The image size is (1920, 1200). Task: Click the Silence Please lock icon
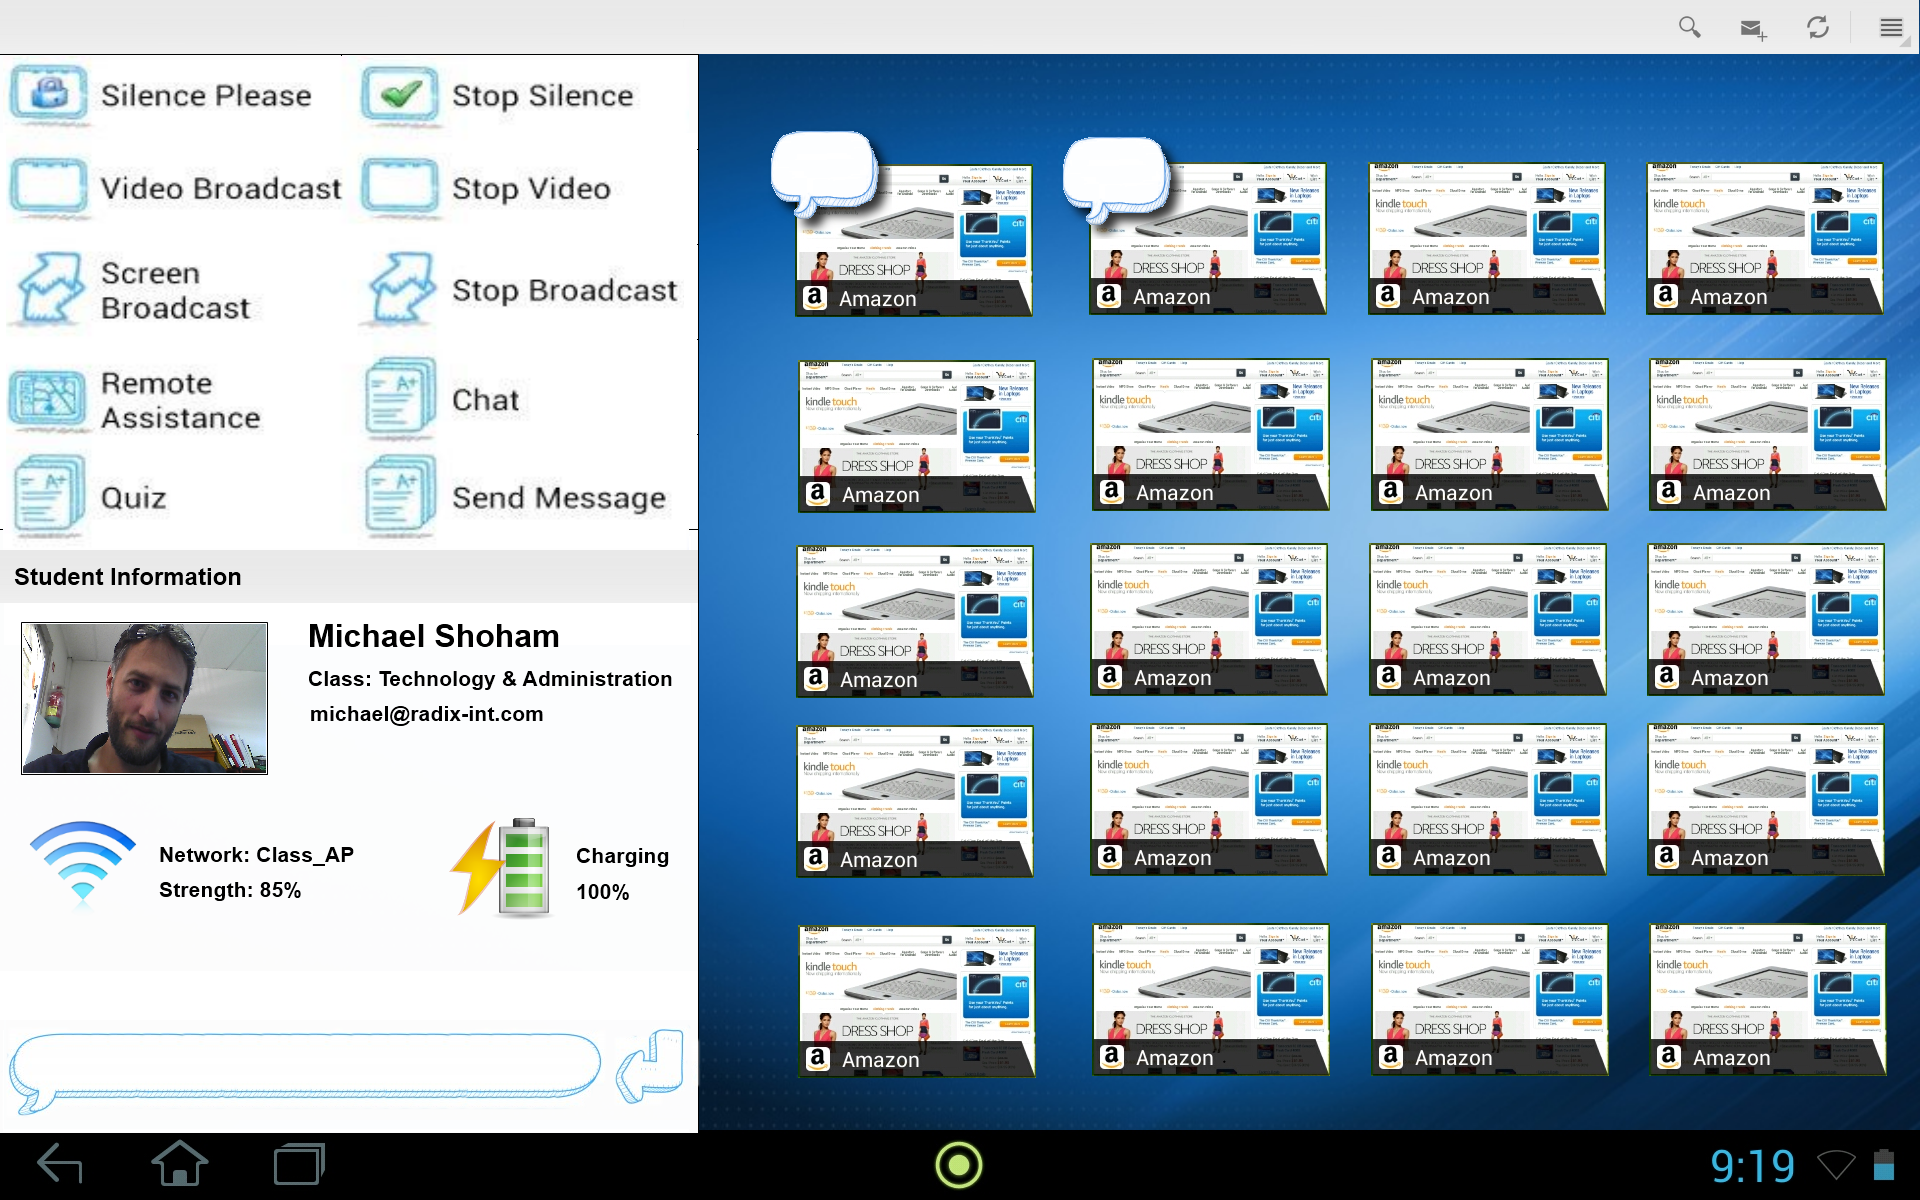point(48,95)
